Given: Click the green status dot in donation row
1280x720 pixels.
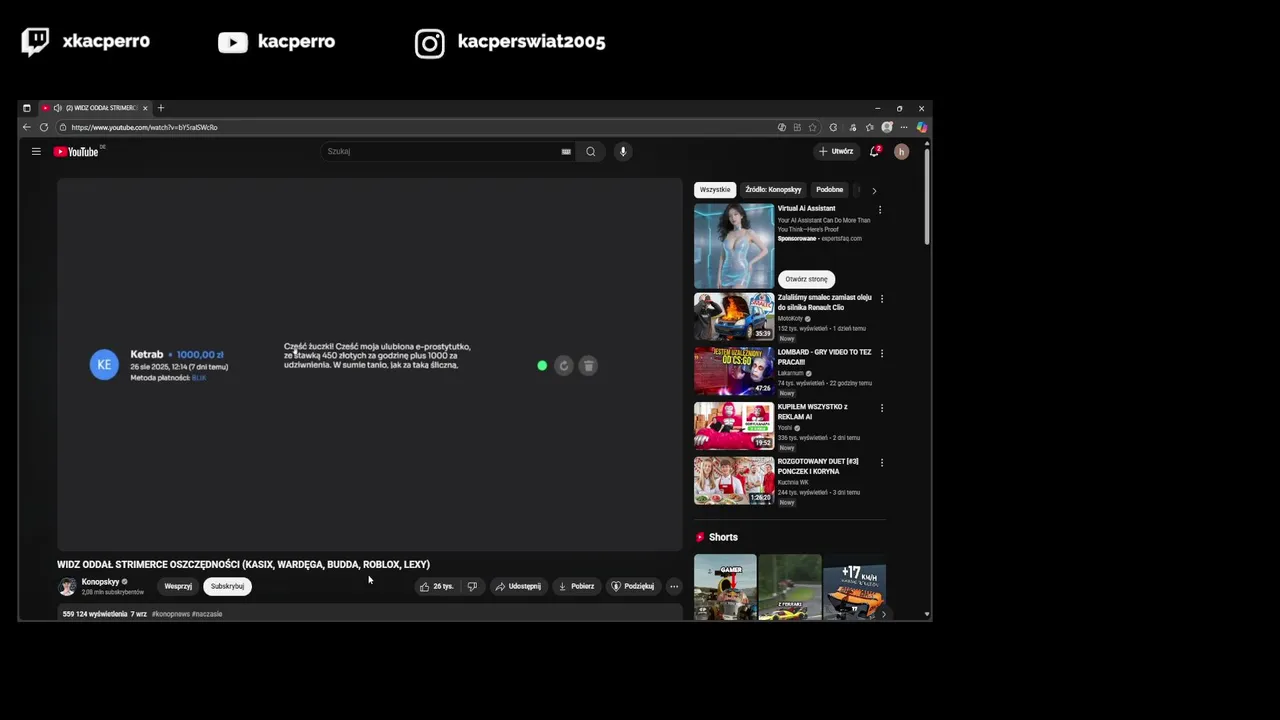Looking at the screenshot, I should [x=542, y=366].
